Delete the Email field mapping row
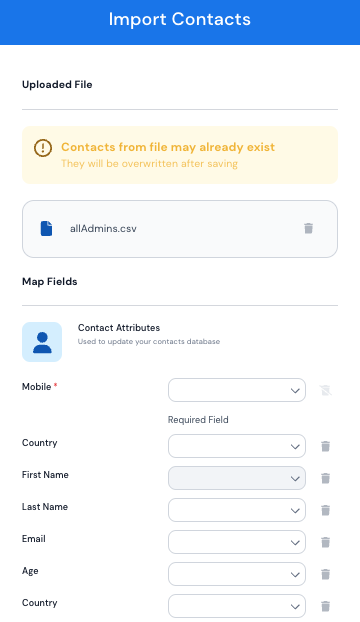Viewport: 360px width, 622px height. (x=326, y=542)
